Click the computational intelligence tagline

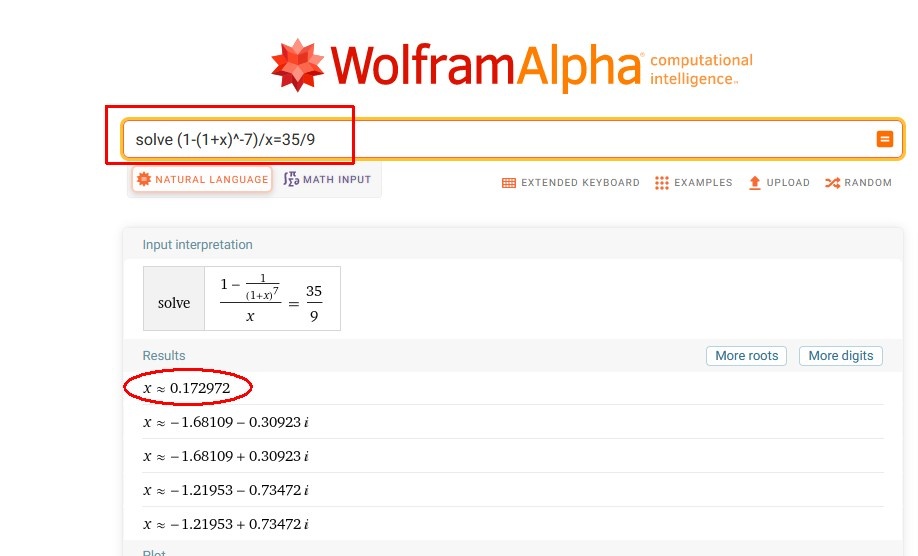click(x=700, y=69)
